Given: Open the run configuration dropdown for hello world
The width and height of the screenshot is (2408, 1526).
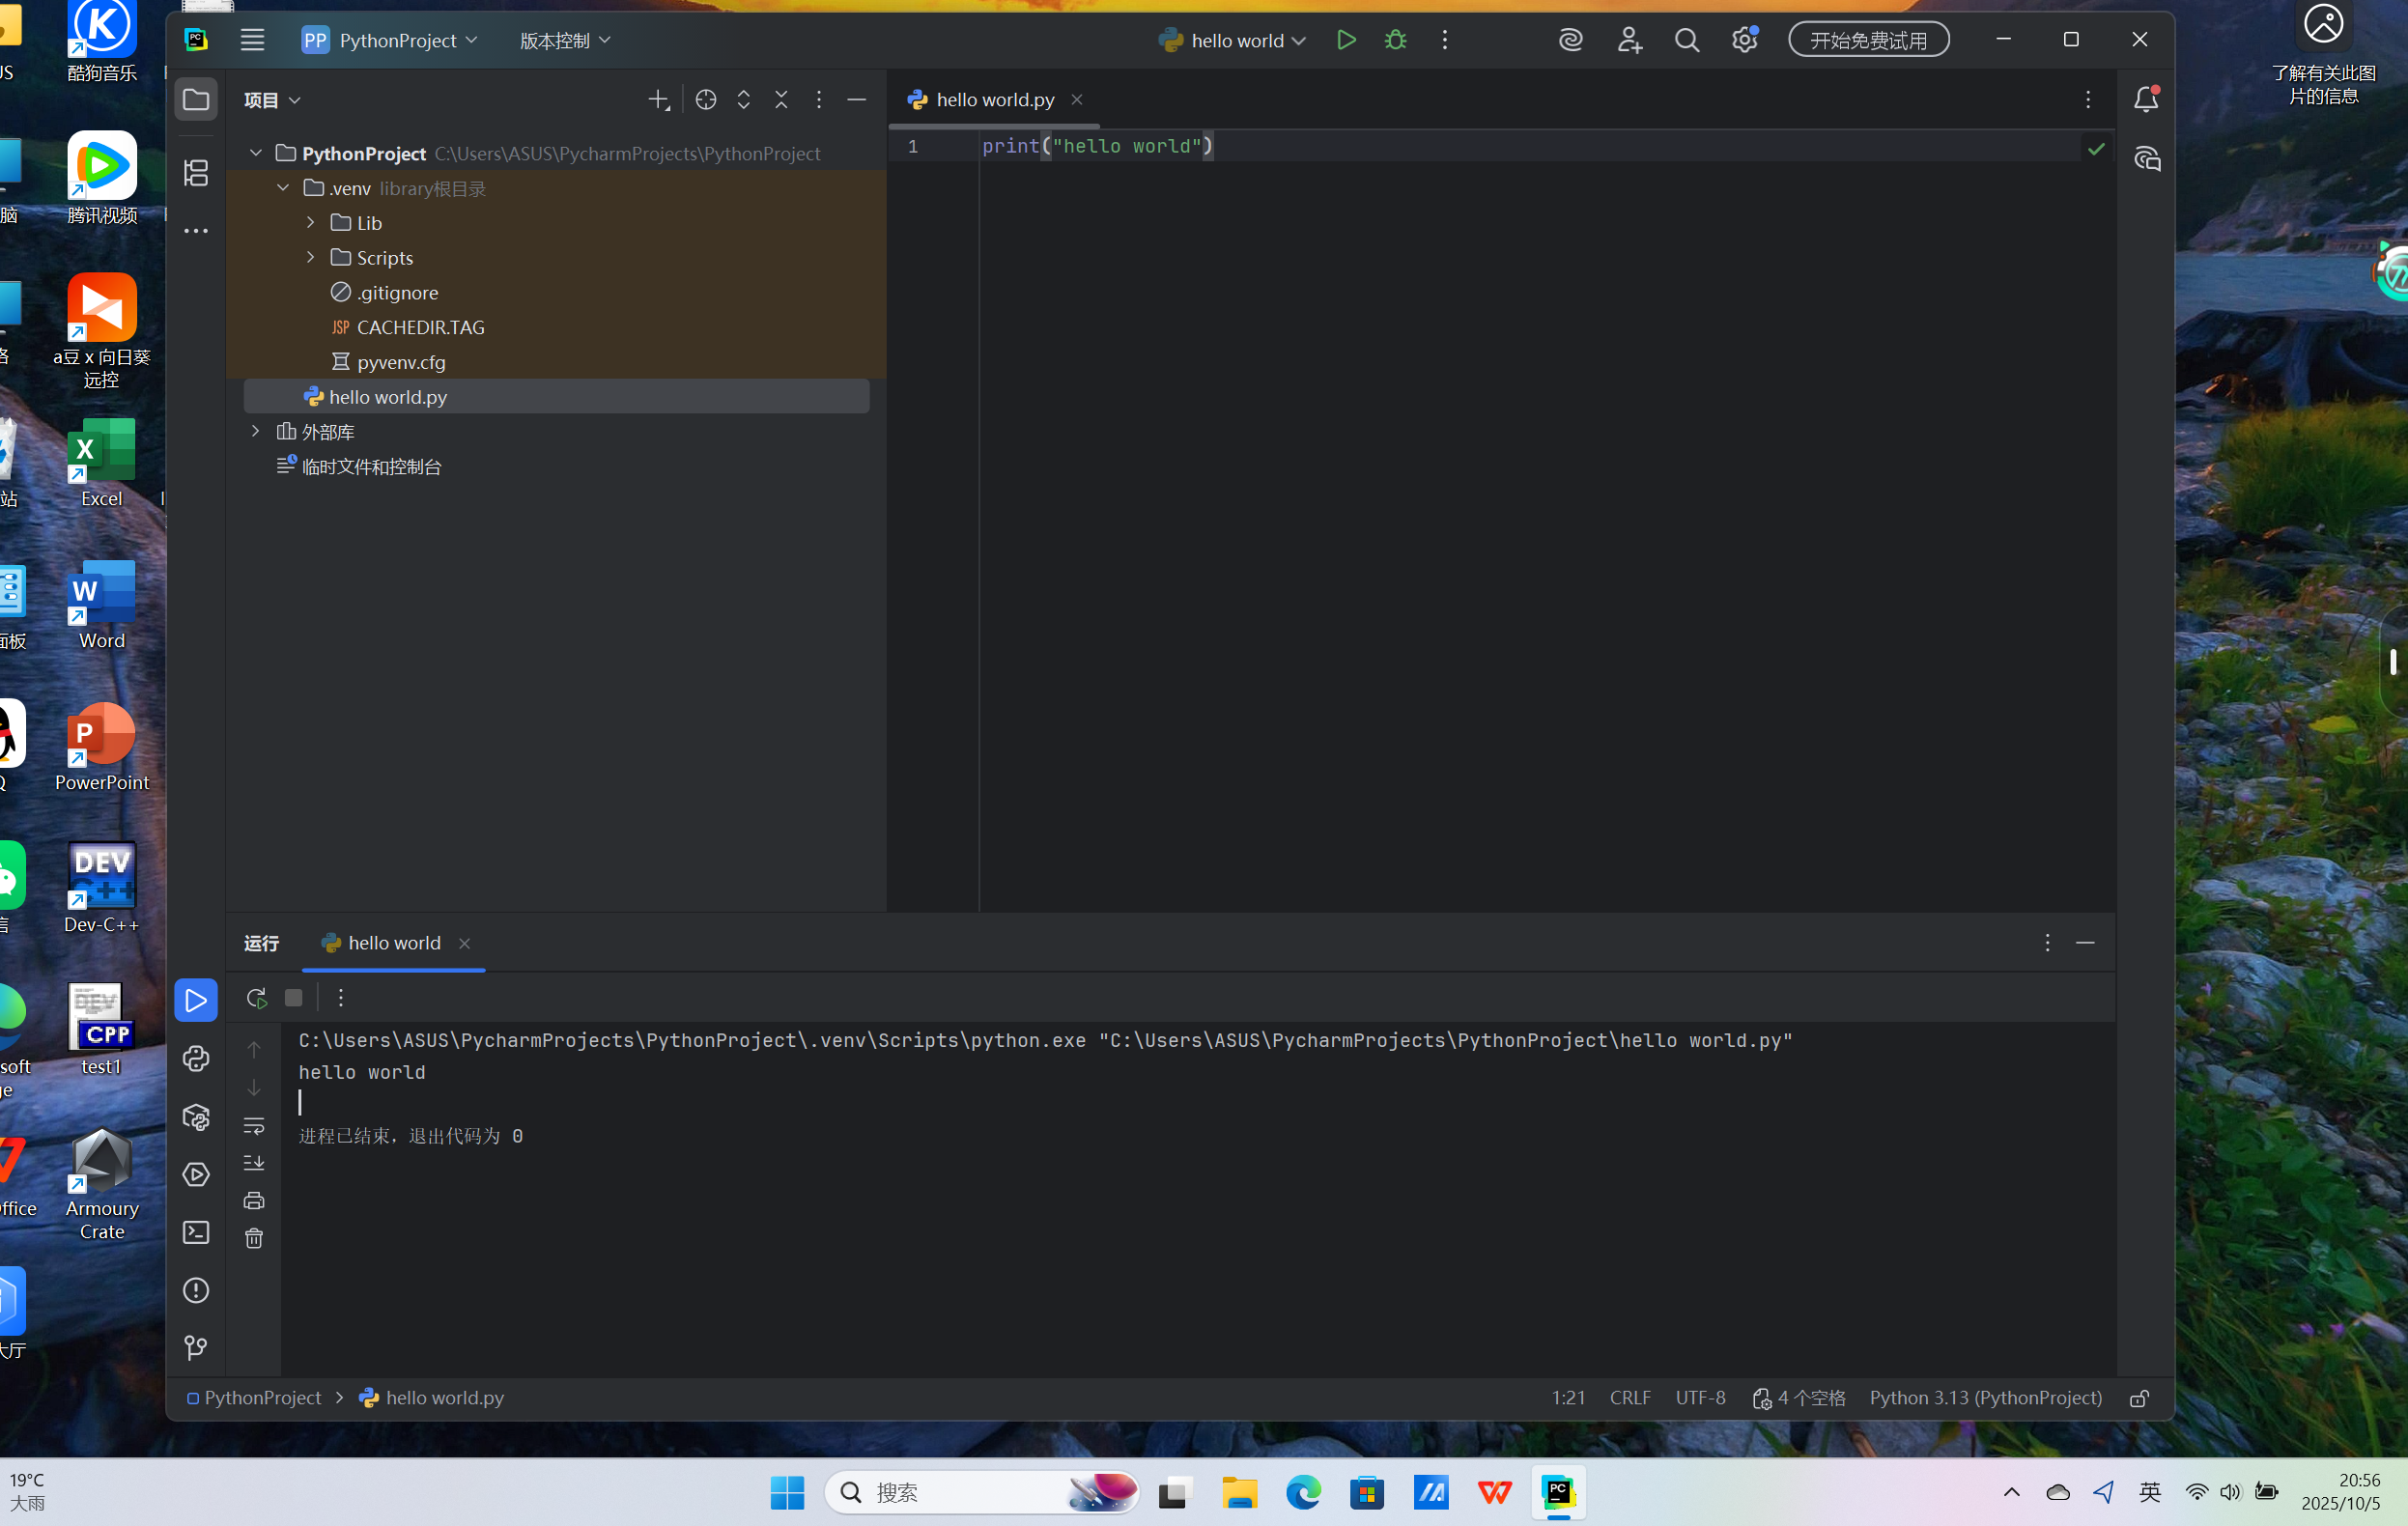Looking at the screenshot, I should [1232, 40].
